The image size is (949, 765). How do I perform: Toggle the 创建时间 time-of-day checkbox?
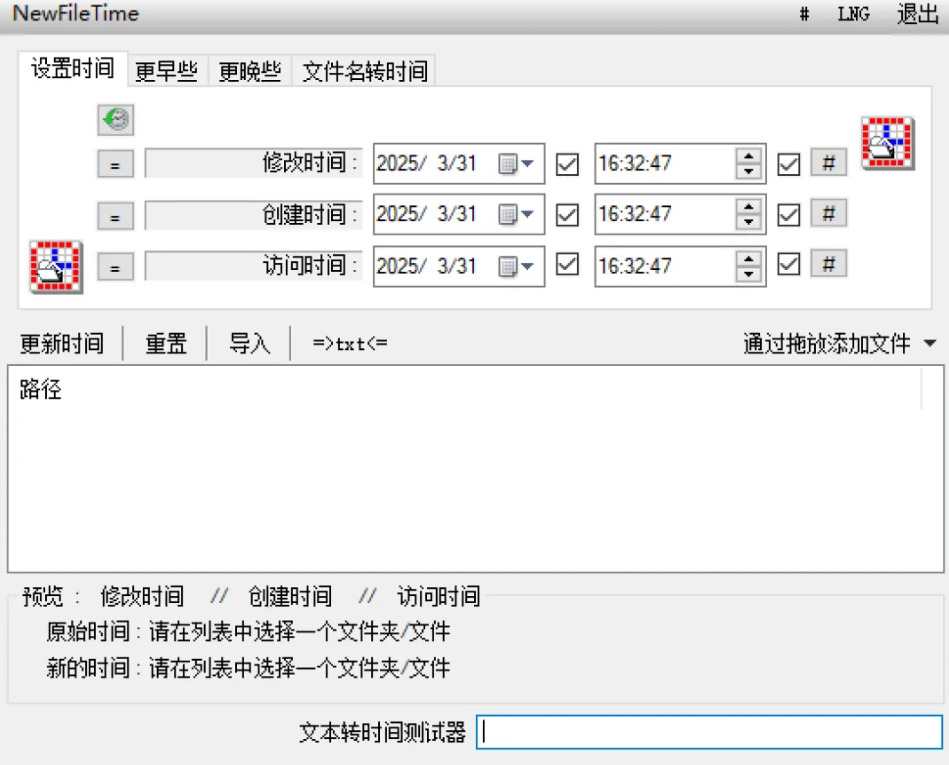pyautogui.click(x=789, y=215)
